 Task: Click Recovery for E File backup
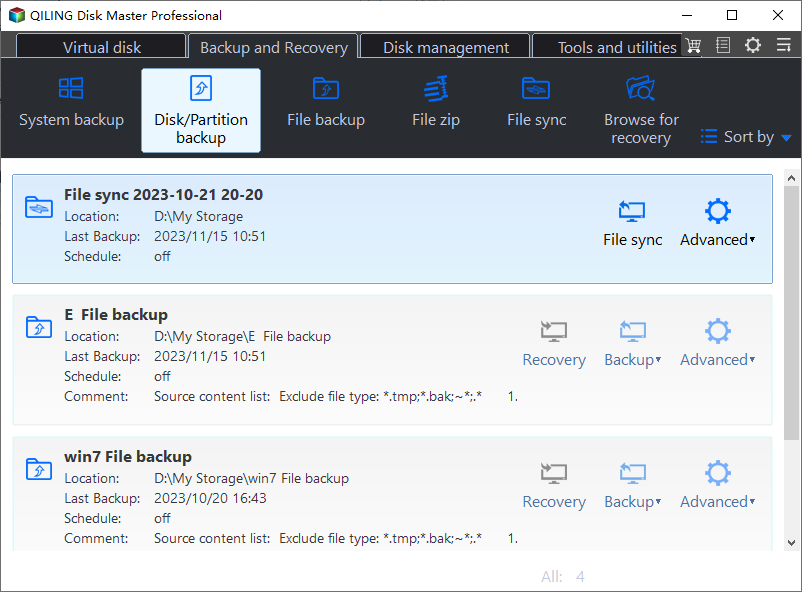click(554, 343)
